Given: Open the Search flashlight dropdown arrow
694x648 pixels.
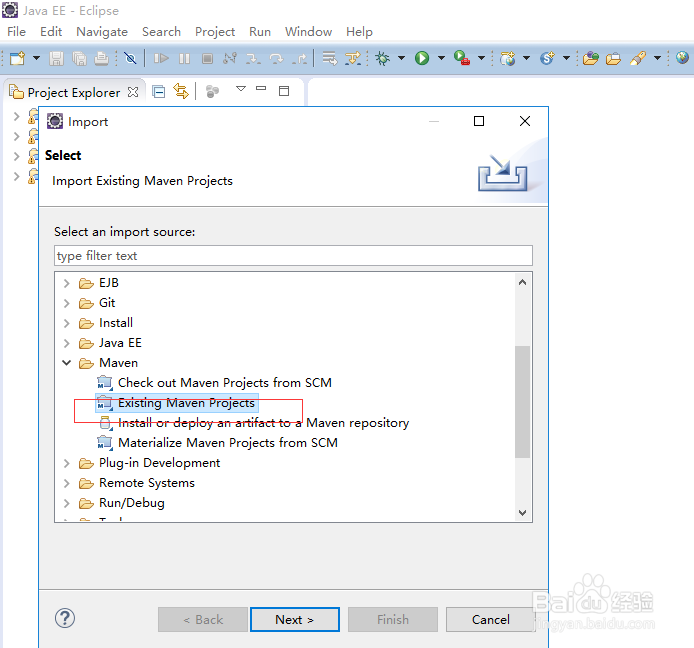Looking at the screenshot, I should (x=657, y=58).
